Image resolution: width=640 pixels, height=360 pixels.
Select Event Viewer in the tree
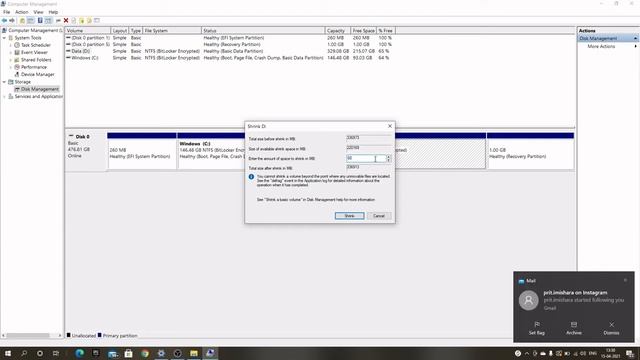pyautogui.click(x=34, y=52)
